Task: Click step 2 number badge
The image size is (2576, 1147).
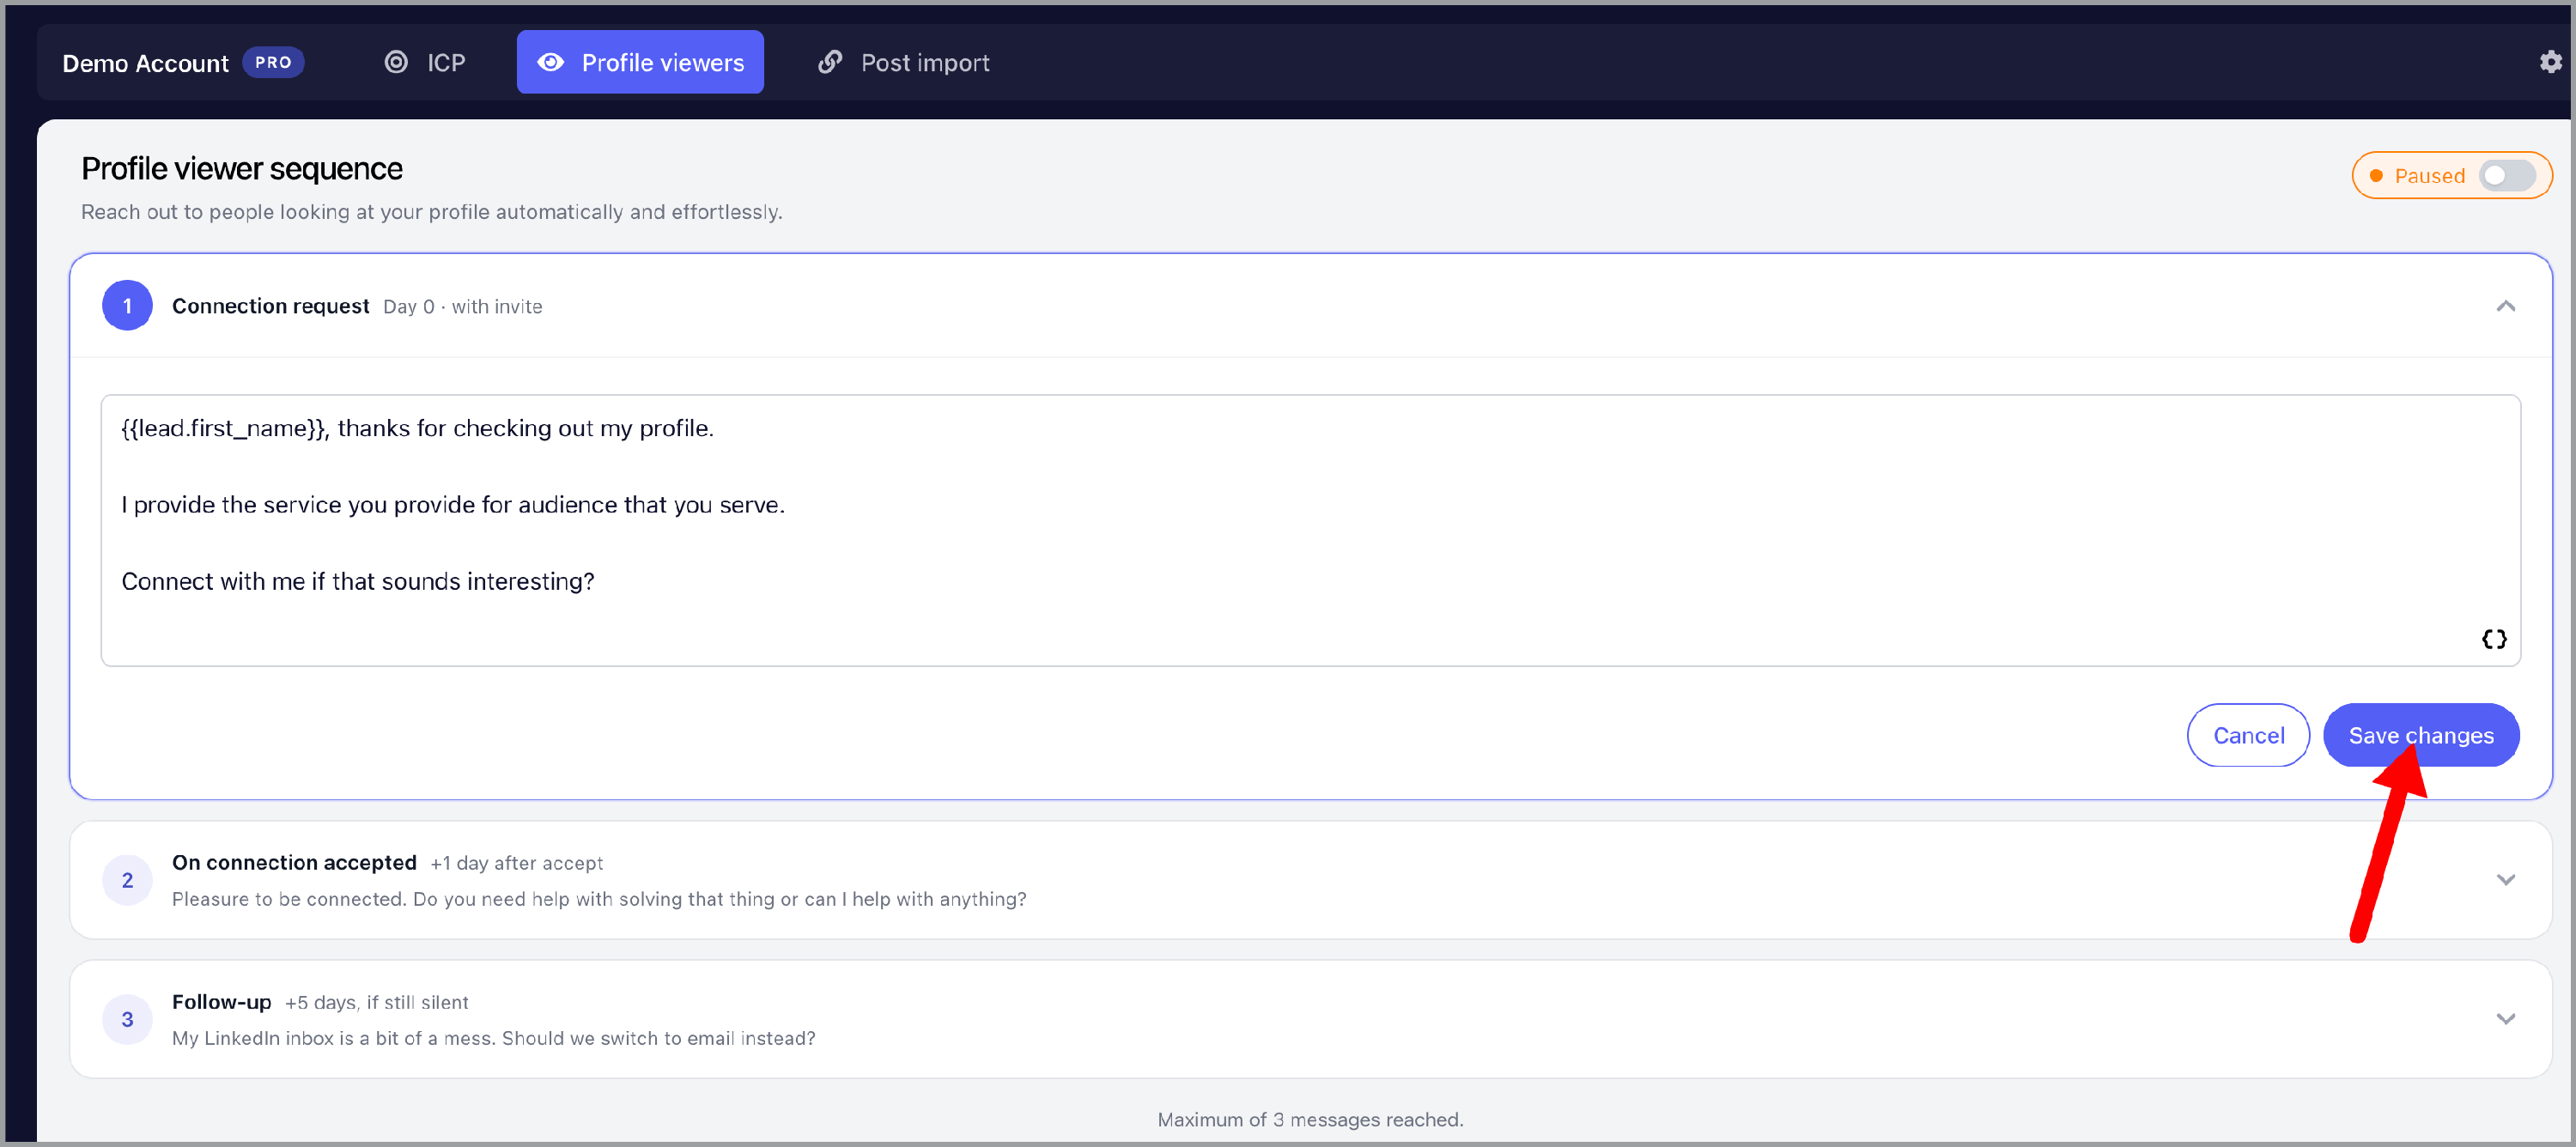Action: 127,880
